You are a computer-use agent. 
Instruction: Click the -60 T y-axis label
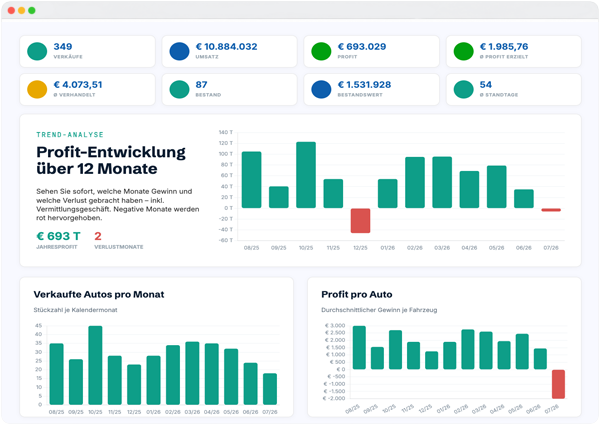coord(226,240)
